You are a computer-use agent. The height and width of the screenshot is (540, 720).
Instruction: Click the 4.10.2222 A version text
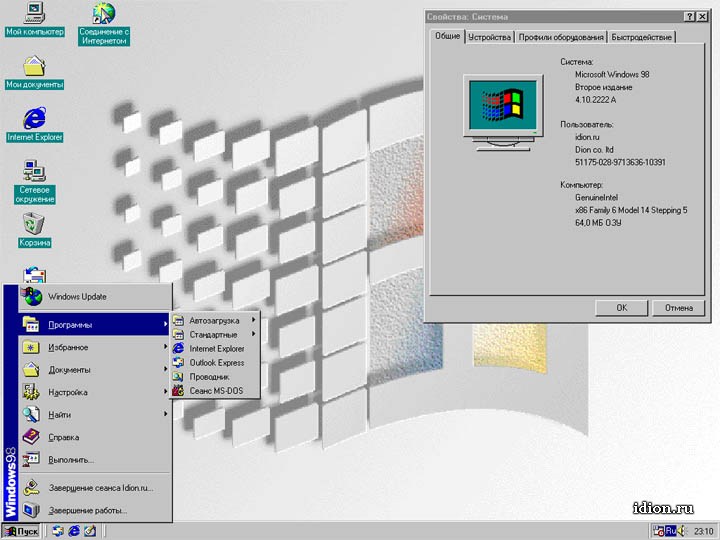[596, 99]
